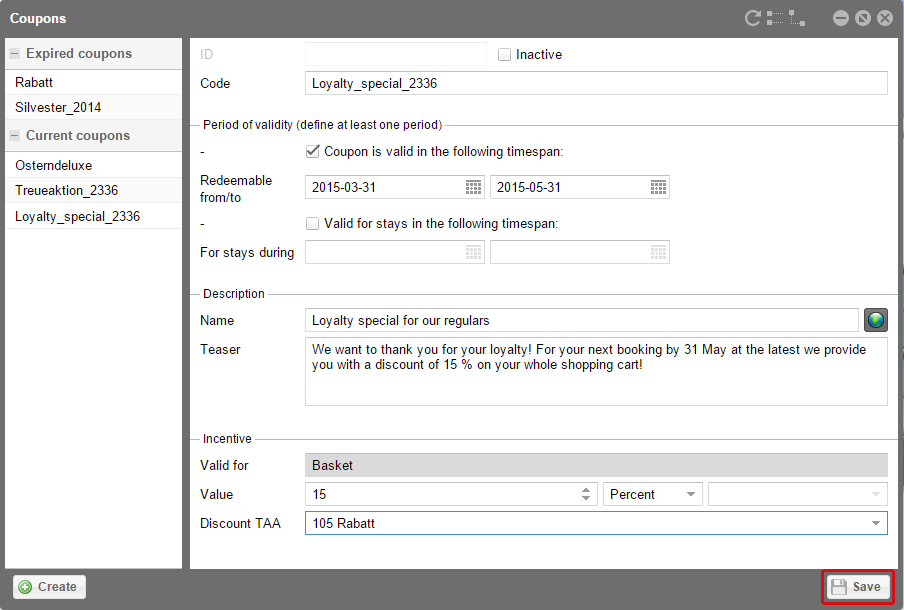Enable the Inactive checkbox
Screen dimensions: 904x610
point(505,55)
